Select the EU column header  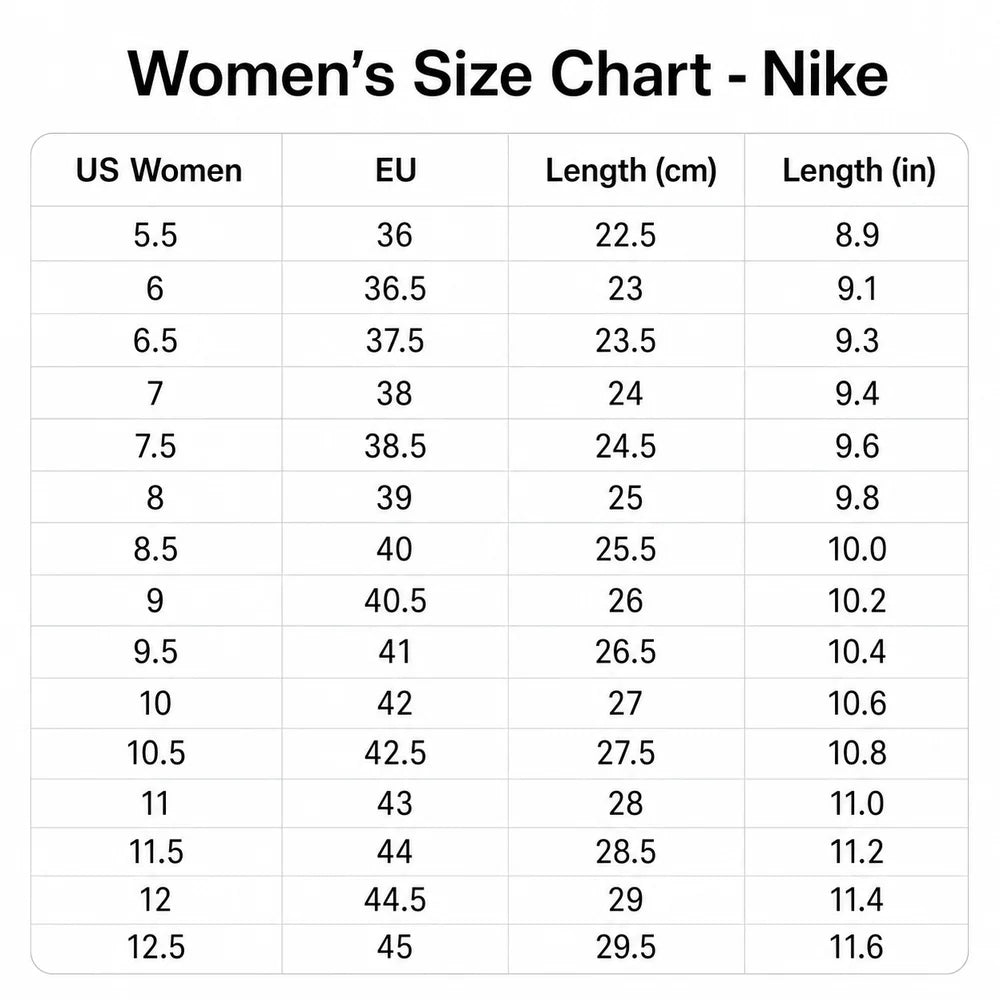click(395, 170)
